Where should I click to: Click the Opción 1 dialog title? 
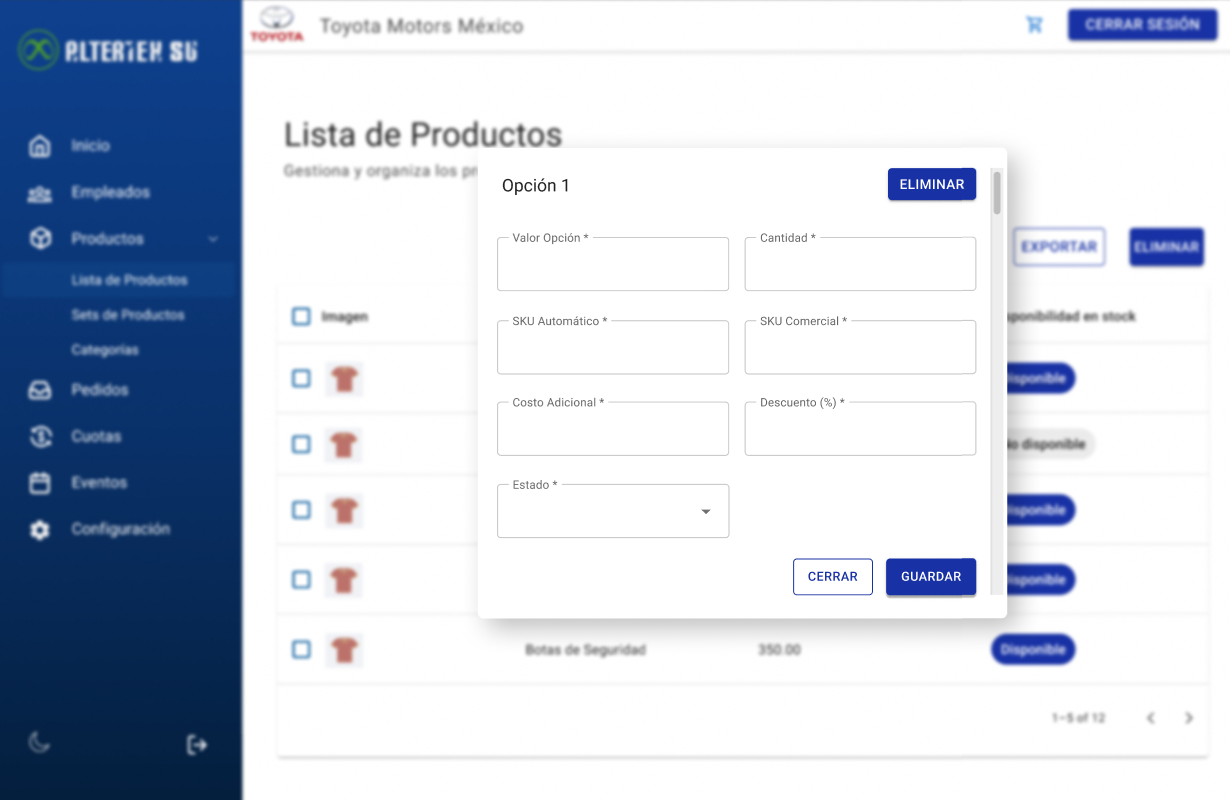click(x=536, y=185)
